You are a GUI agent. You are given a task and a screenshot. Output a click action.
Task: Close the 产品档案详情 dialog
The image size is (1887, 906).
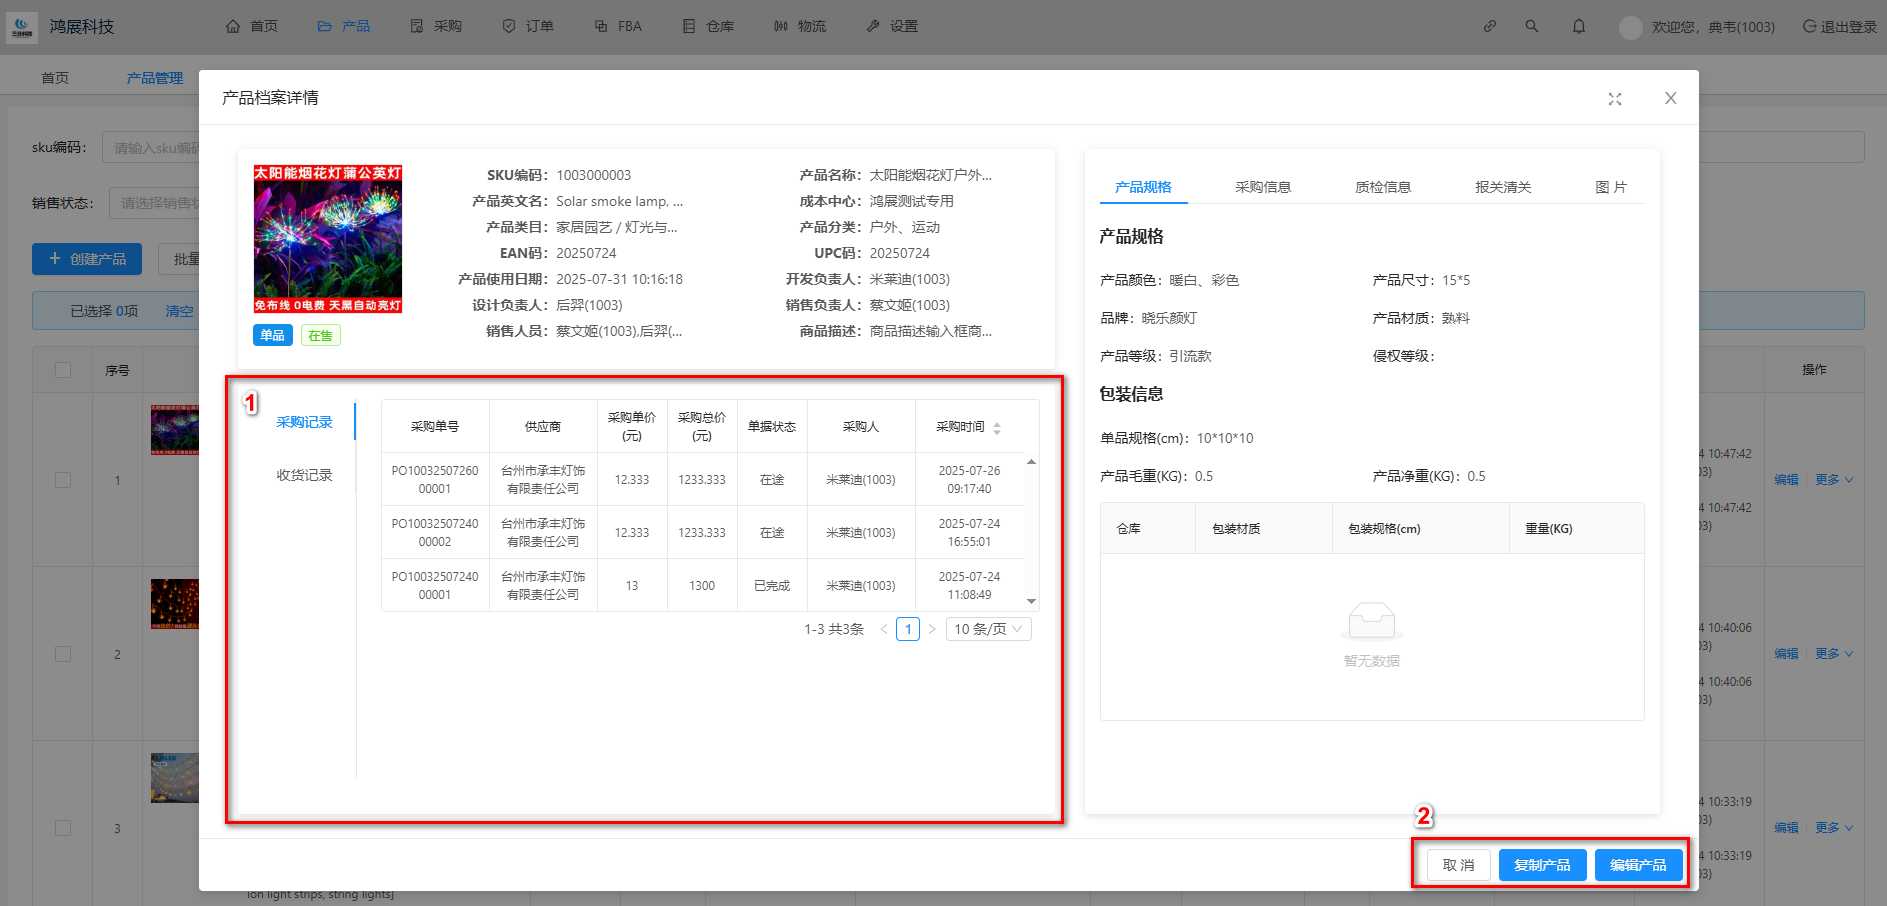point(1670,98)
